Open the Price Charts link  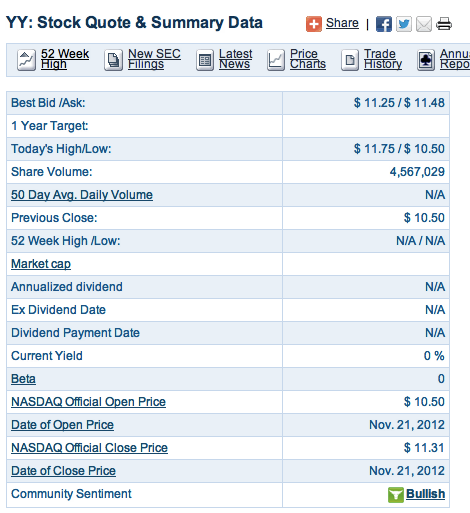click(x=308, y=59)
